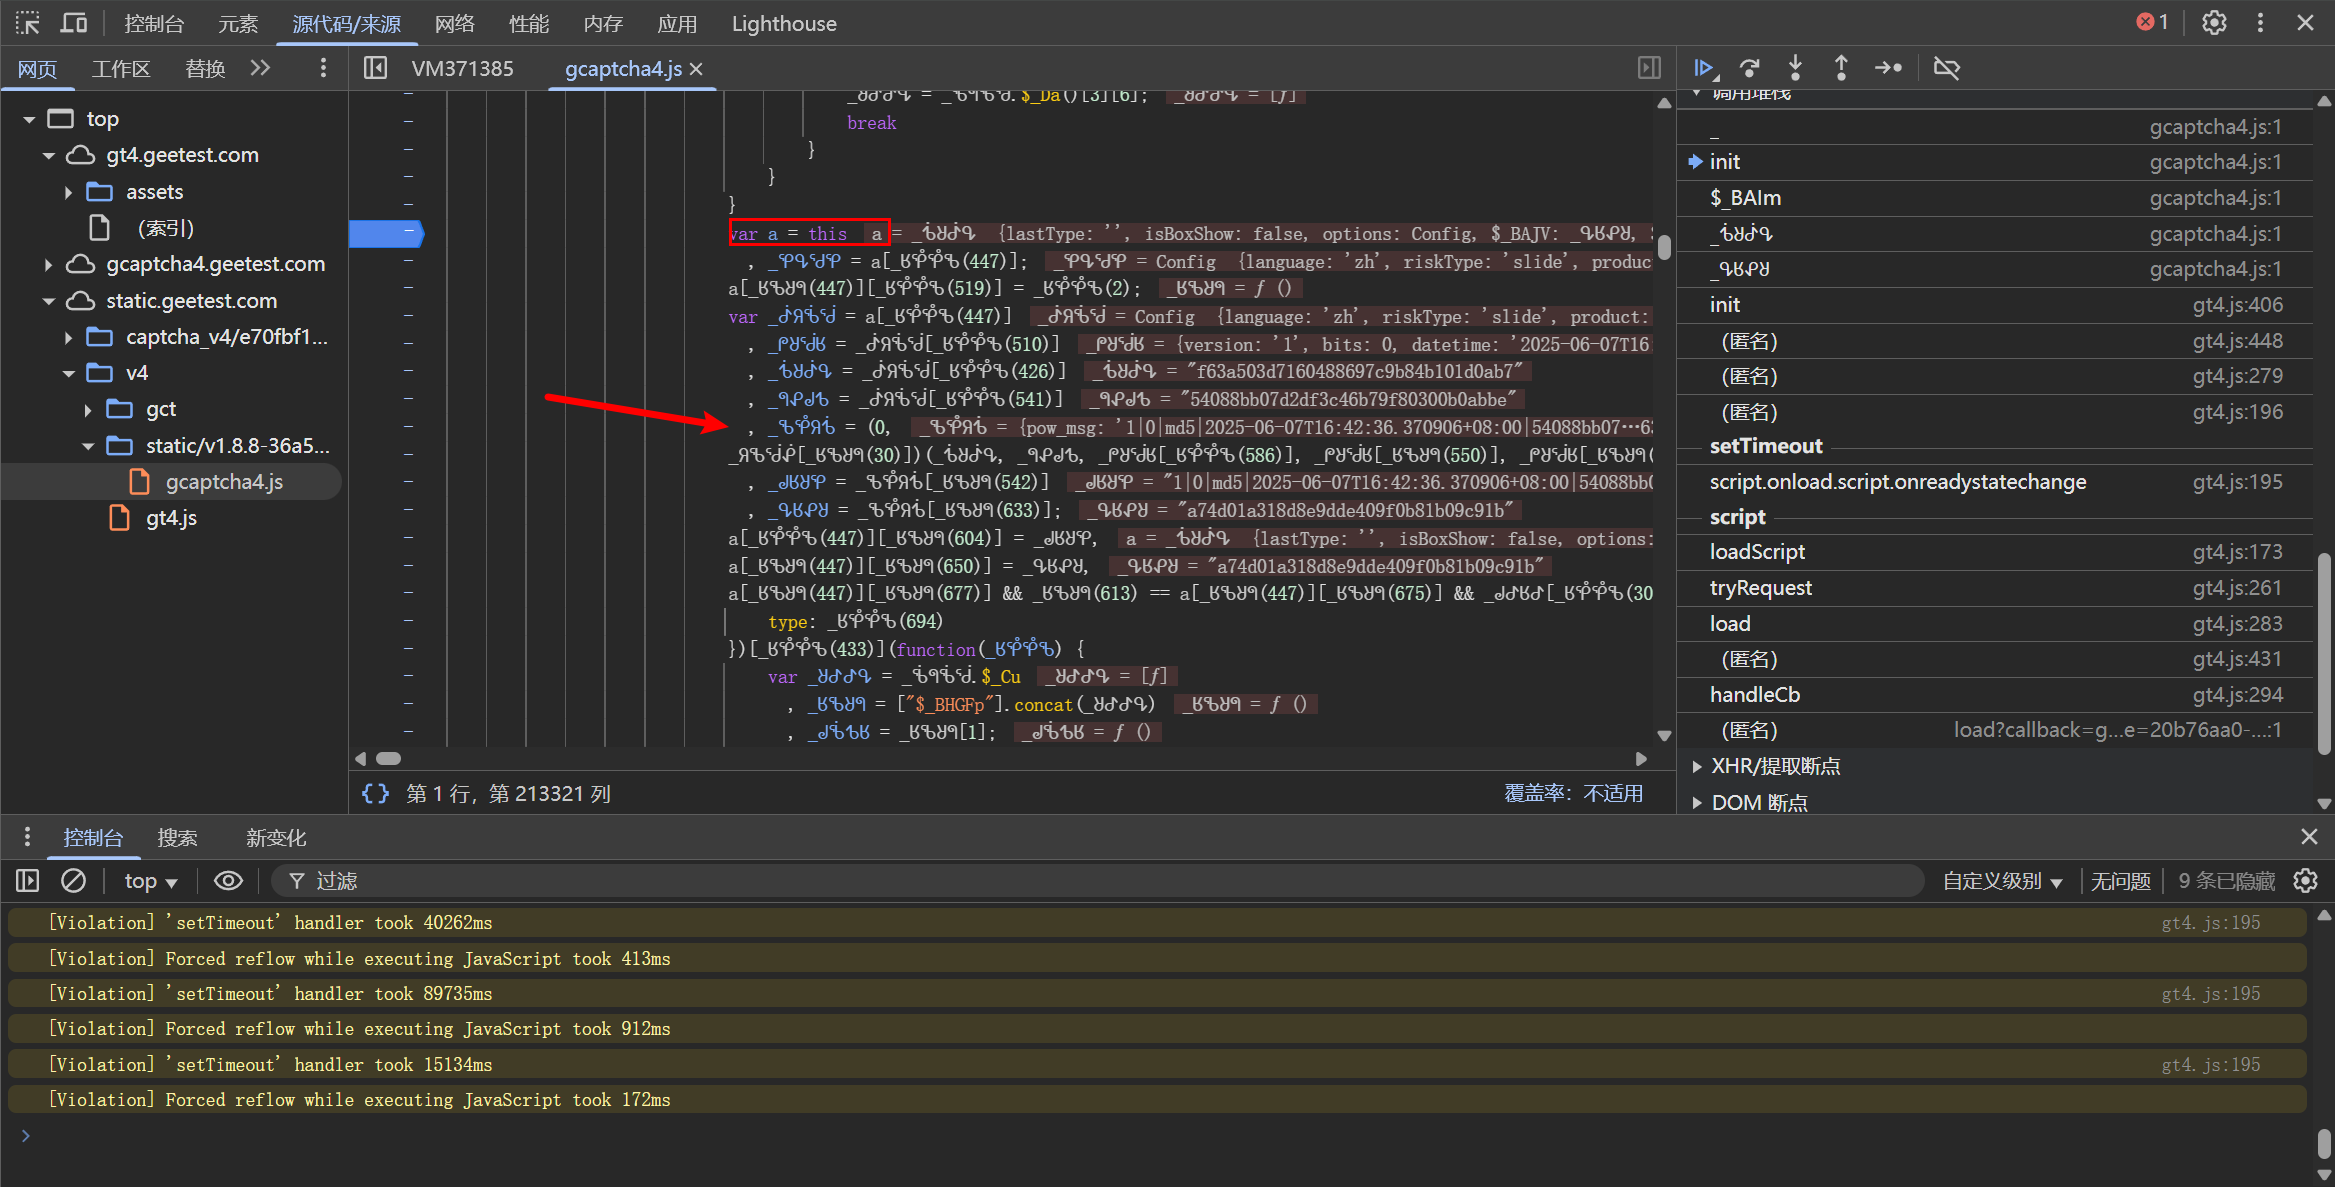Toggle the debugger sidebar icon
The image size is (2335, 1187).
[1649, 68]
